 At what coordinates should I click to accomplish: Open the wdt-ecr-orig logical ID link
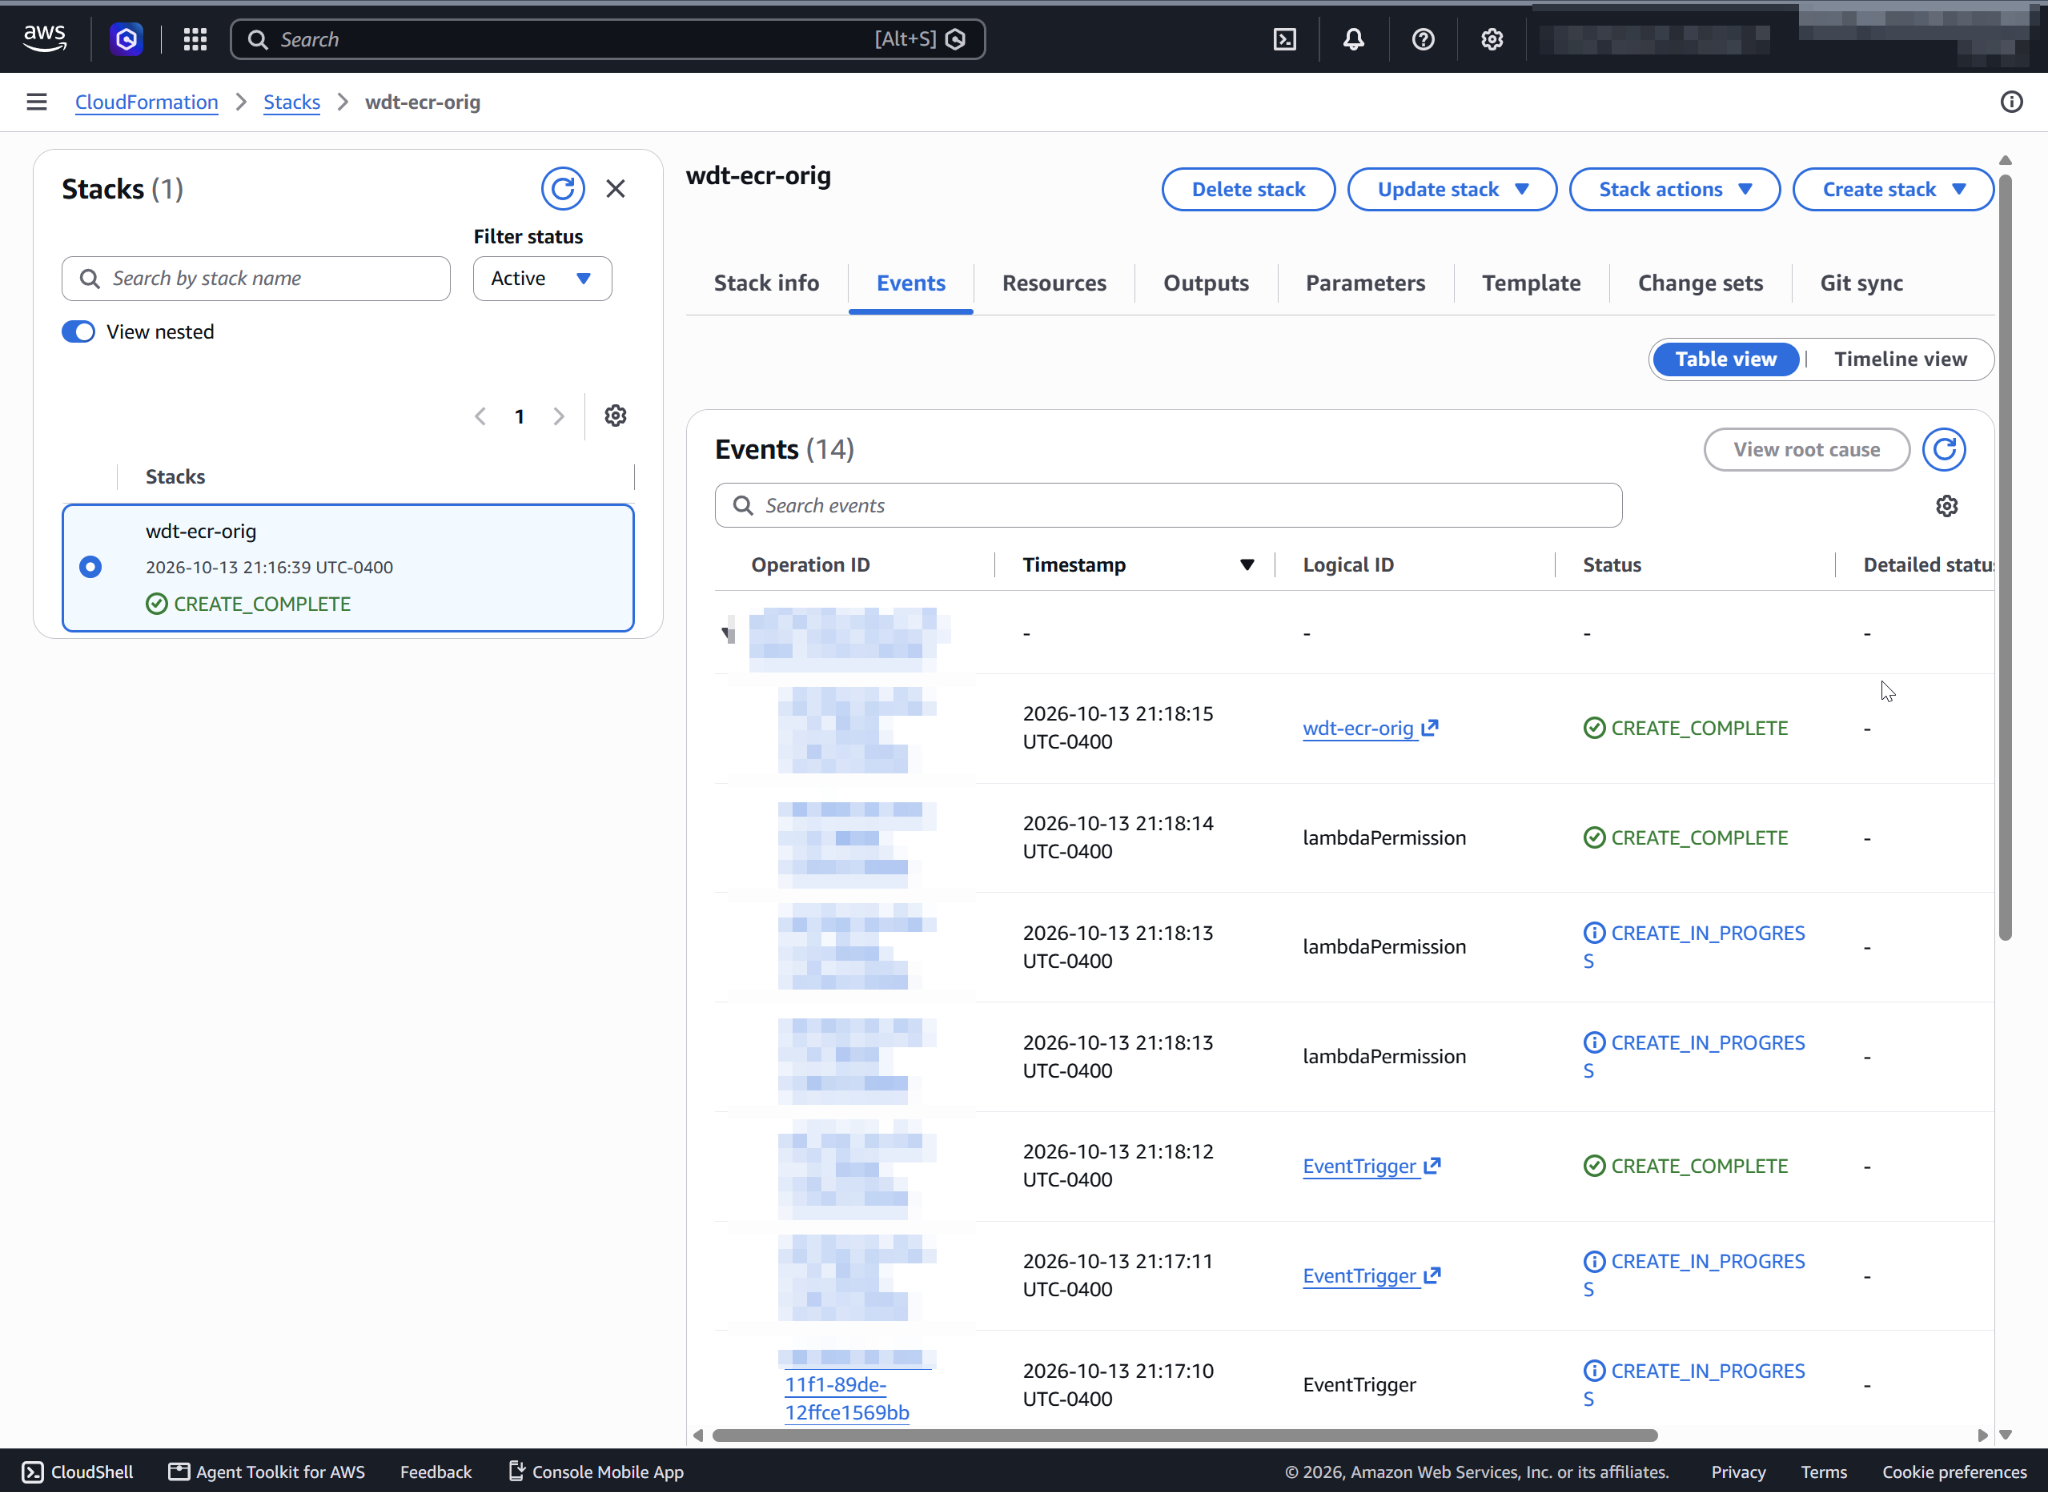pyautogui.click(x=1370, y=728)
